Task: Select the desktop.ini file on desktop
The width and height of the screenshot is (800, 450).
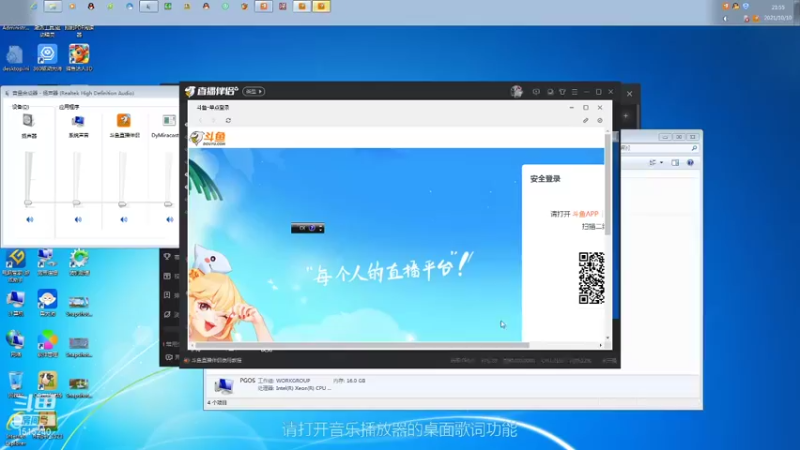Action: [x=15, y=58]
